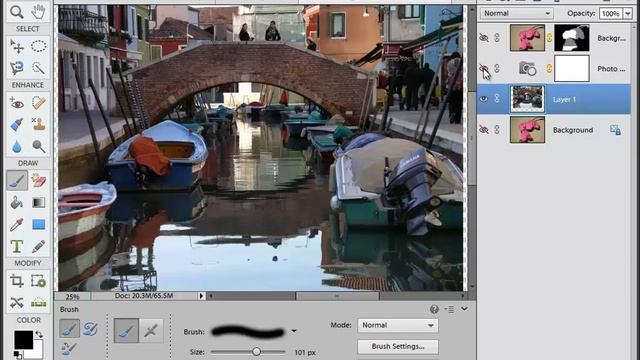
Task: Hide Layer 1 using its eye icon
Action: pos(484,99)
